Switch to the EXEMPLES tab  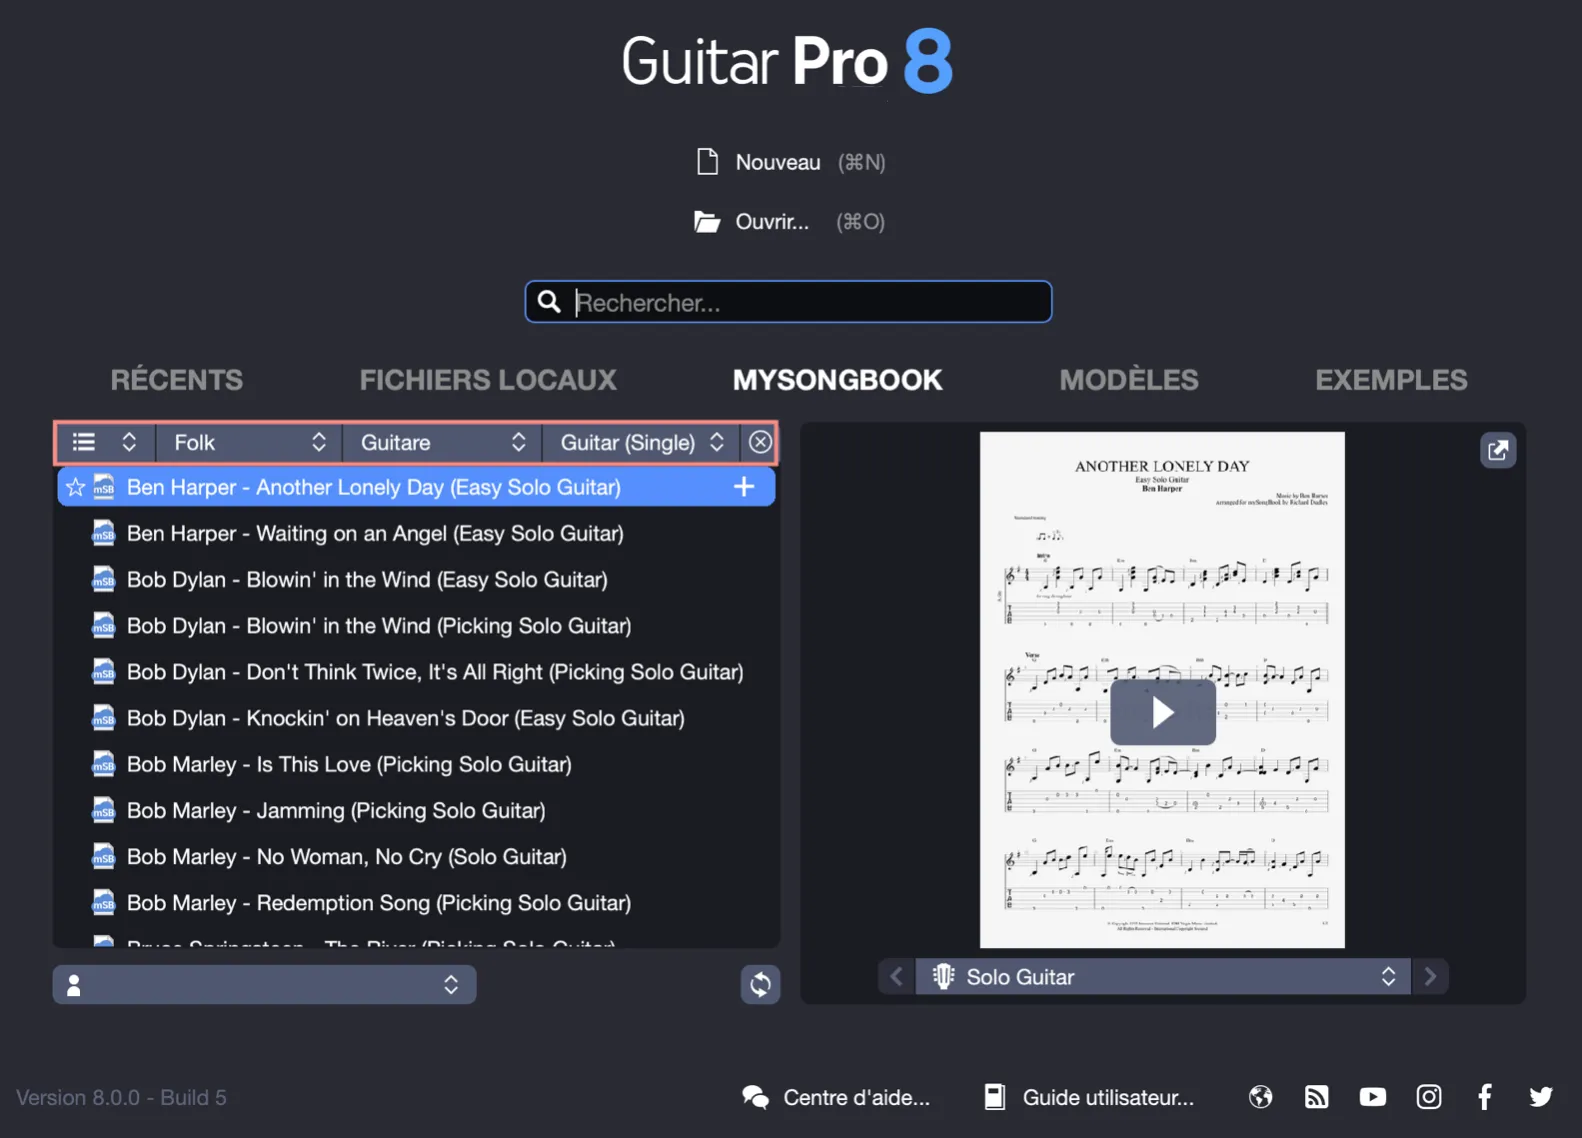(1391, 380)
